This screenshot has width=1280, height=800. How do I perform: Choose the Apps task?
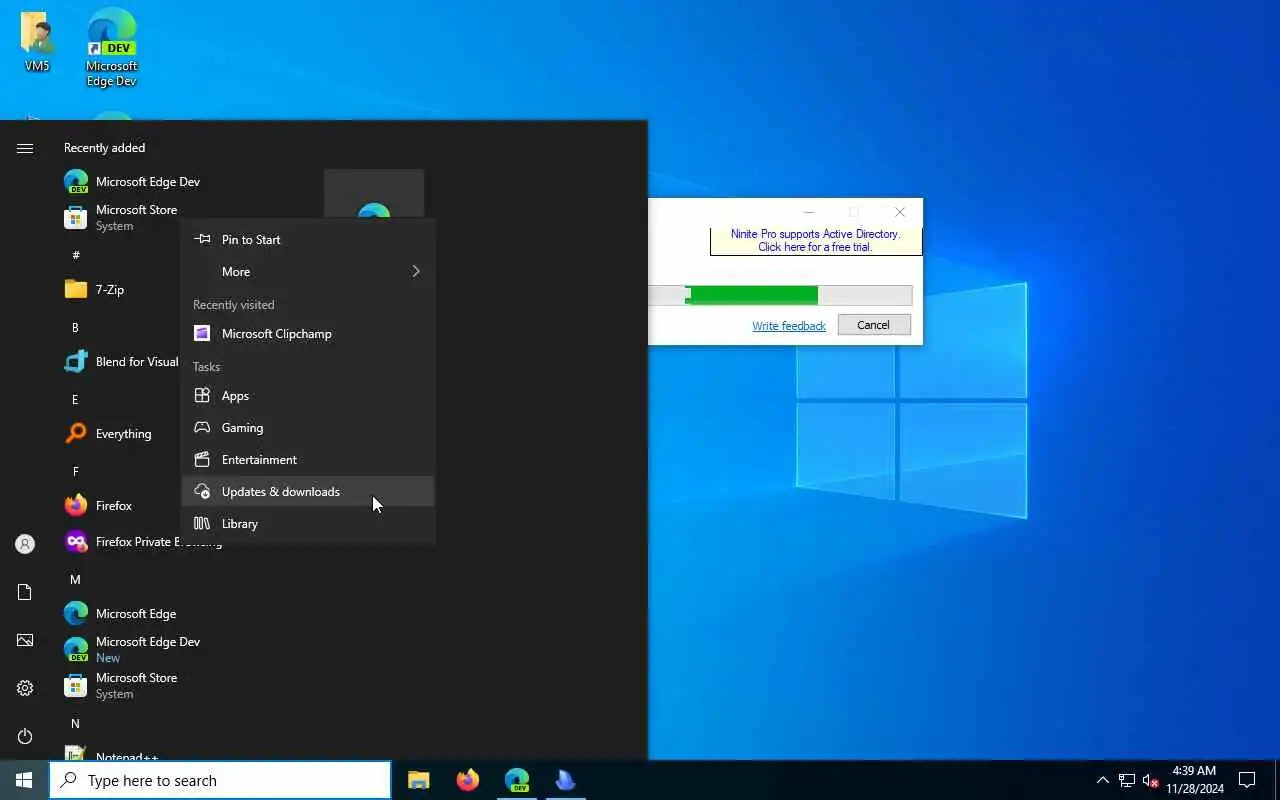[x=308, y=396]
